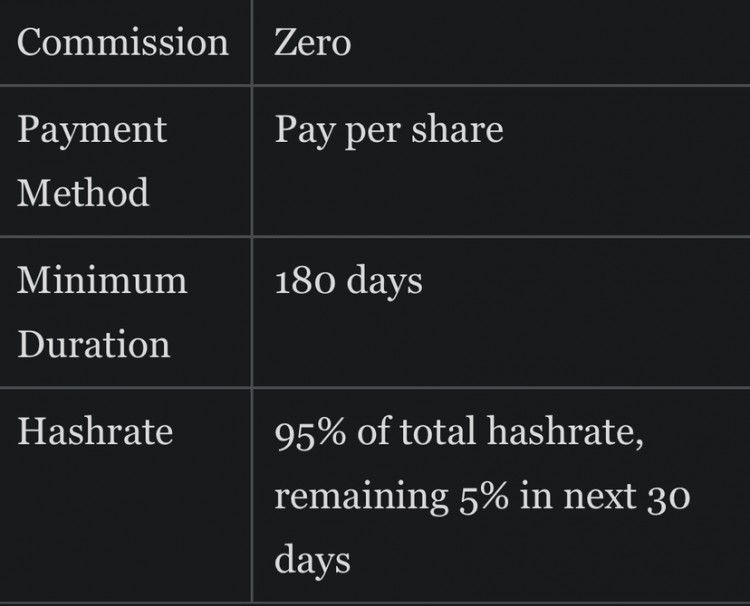Click the word "share" in payment value
Screen dimensions: 750x606
pyautogui.click(x=455, y=129)
